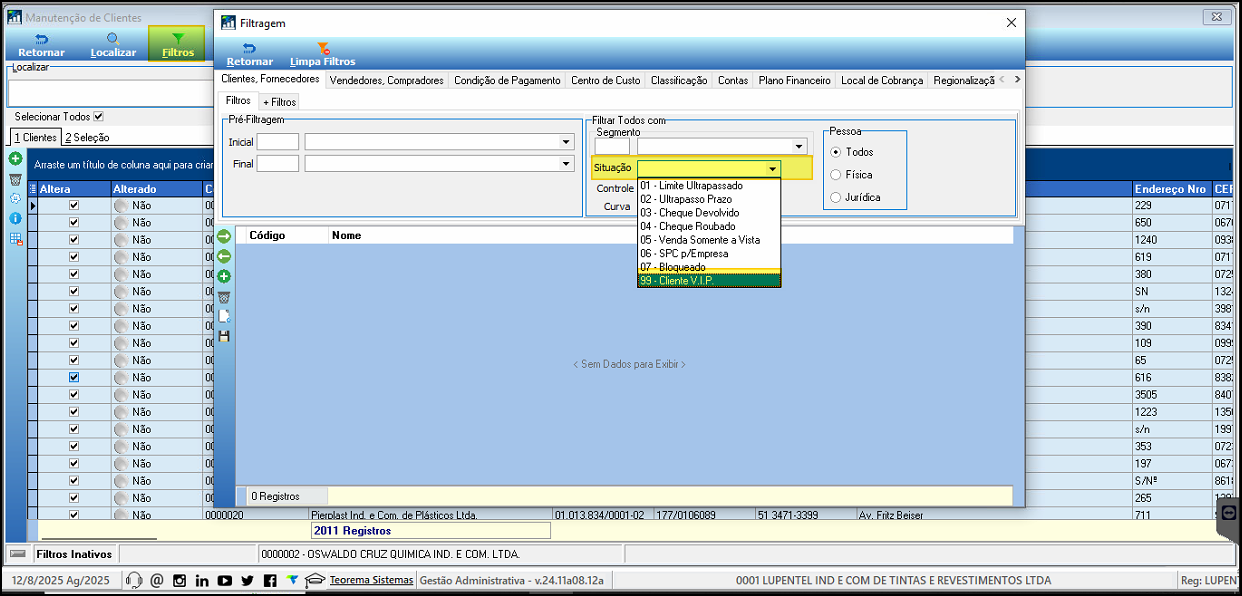Click the gear settings icon in left sidebar

[15, 198]
